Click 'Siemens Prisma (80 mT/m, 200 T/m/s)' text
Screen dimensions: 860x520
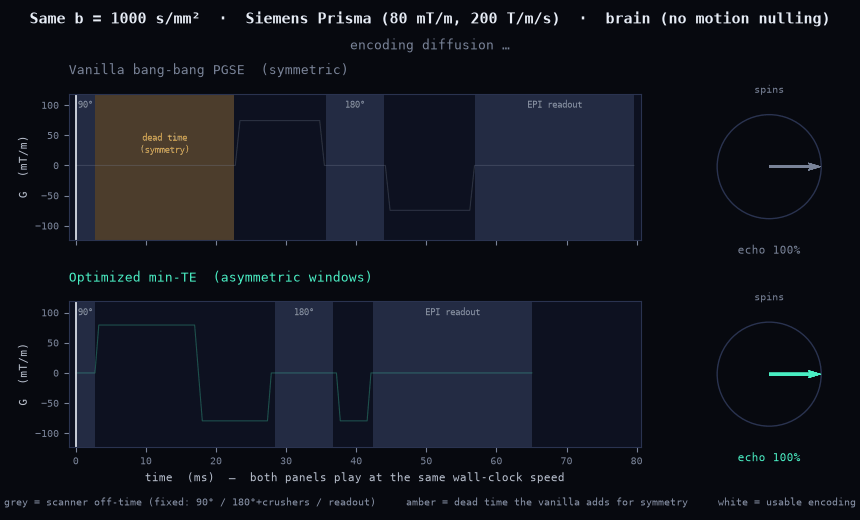pyautogui.click(x=403, y=18)
